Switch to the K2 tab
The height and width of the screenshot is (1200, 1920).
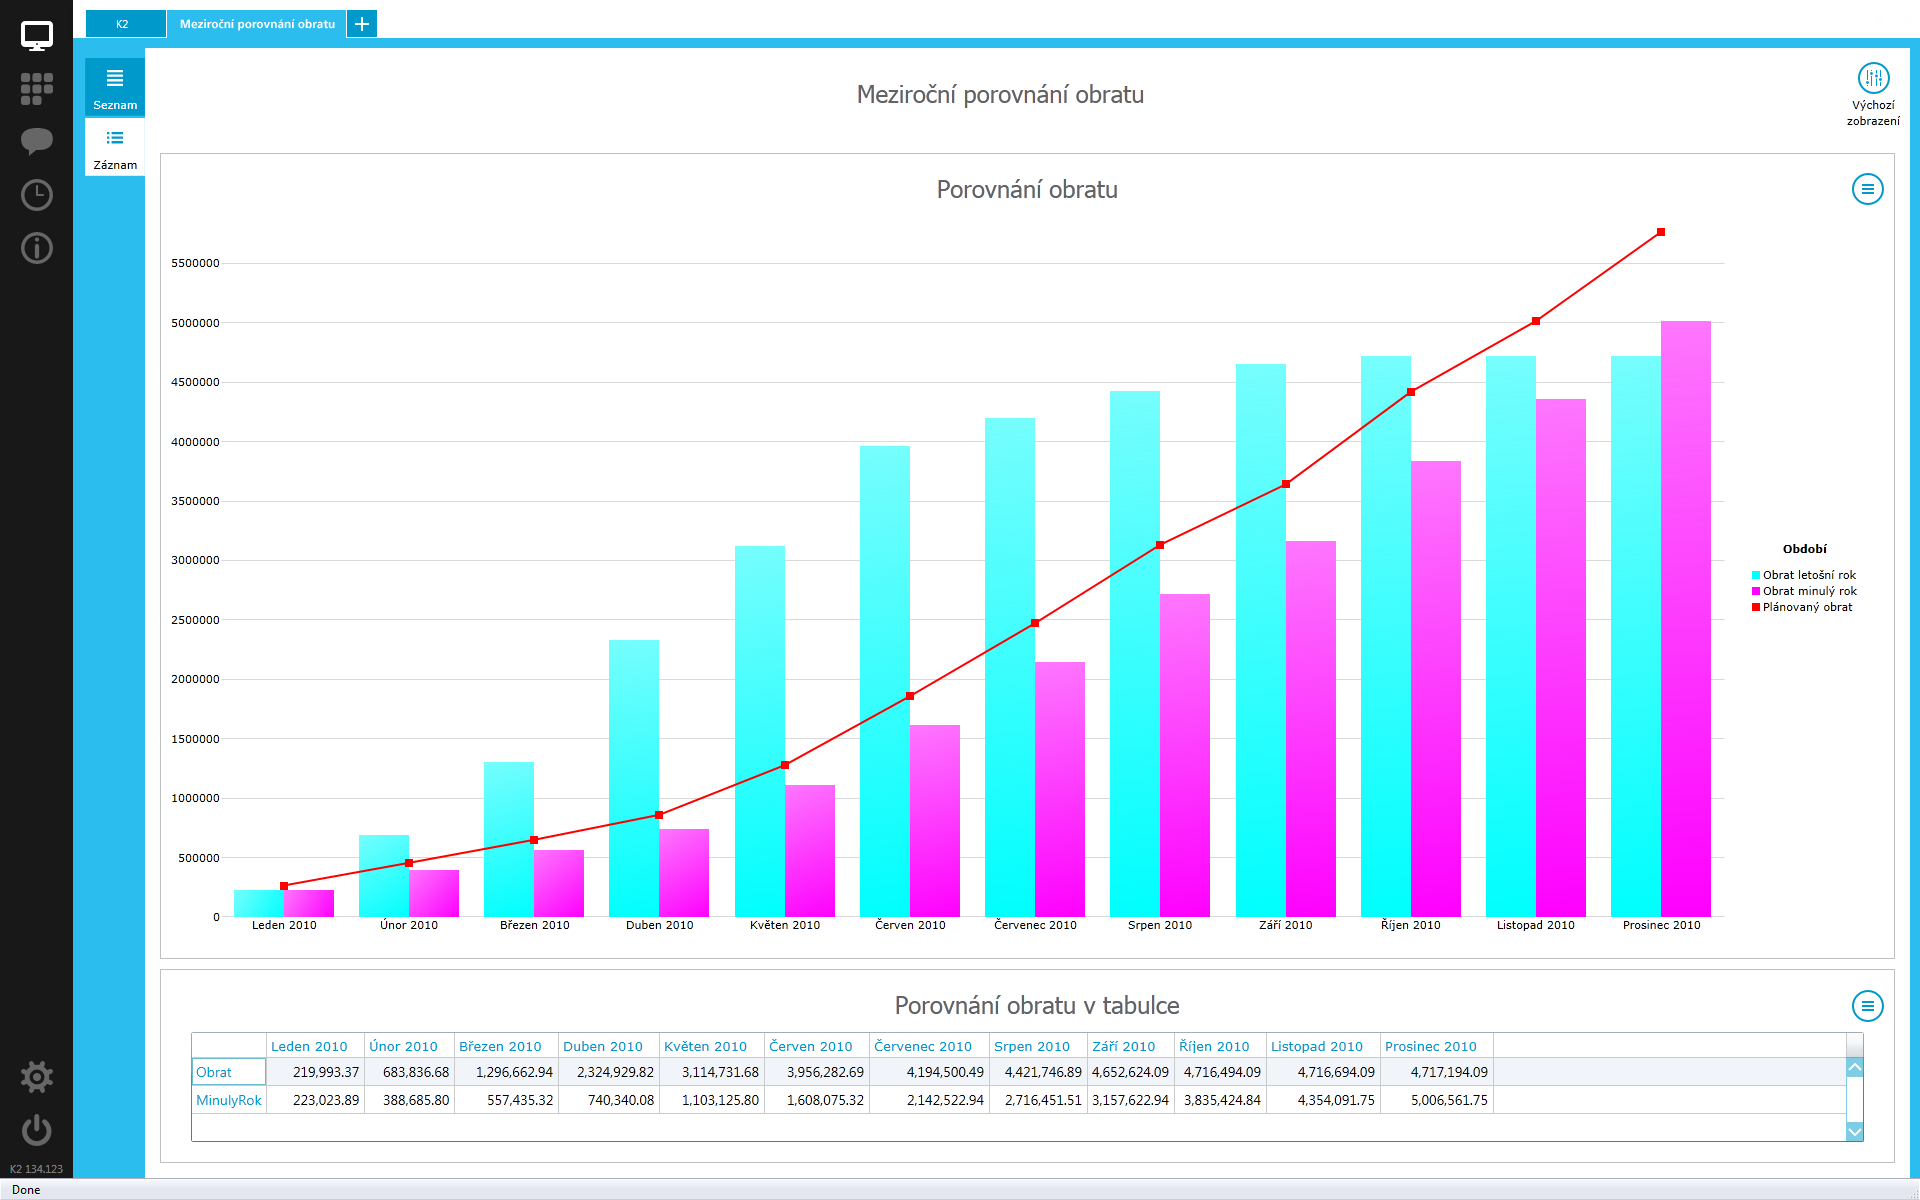coord(124,24)
